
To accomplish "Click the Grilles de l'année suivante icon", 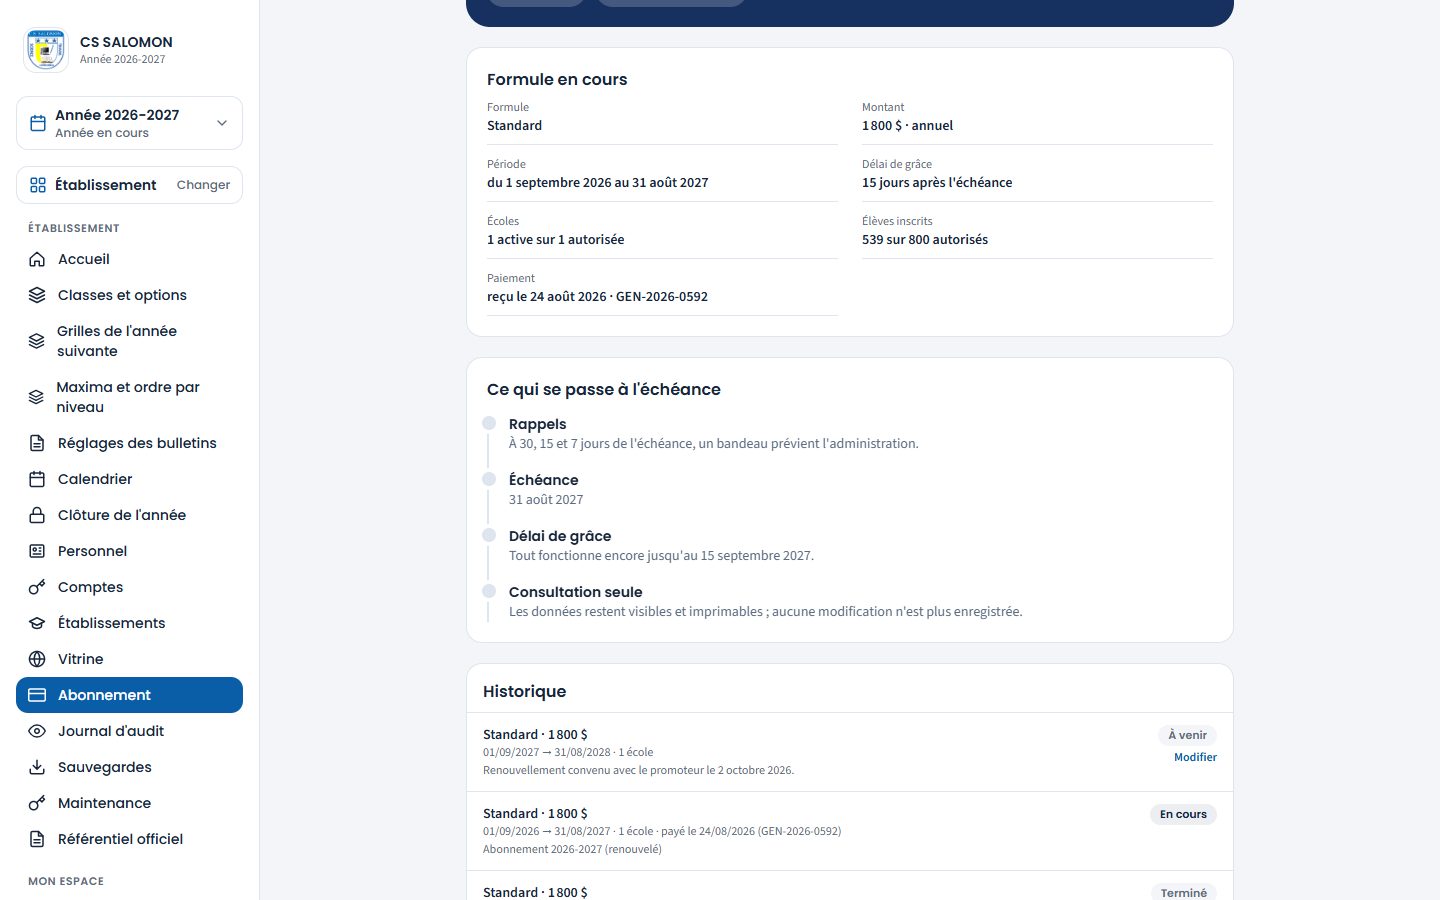I will (x=37, y=341).
